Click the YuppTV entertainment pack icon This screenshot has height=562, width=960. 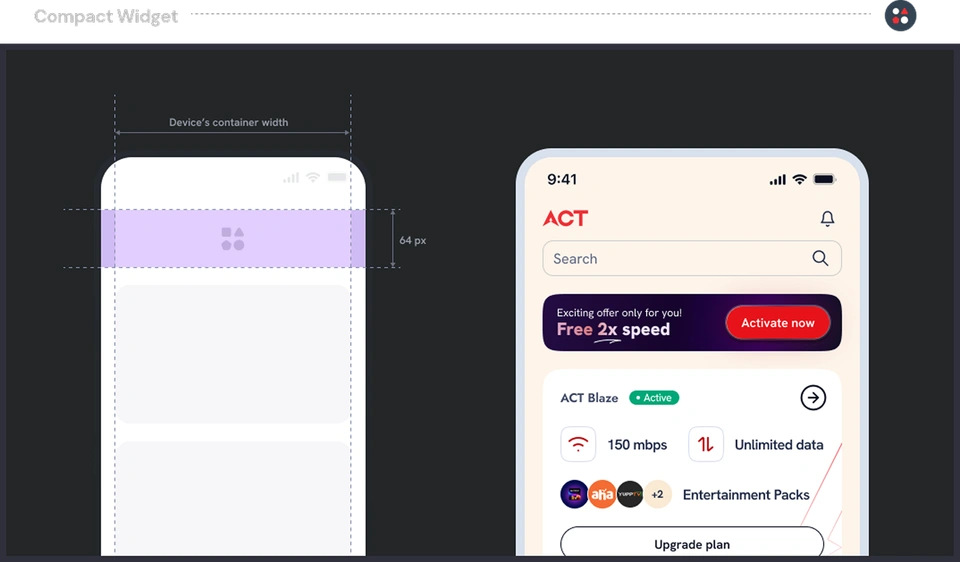pyautogui.click(x=629, y=494)
